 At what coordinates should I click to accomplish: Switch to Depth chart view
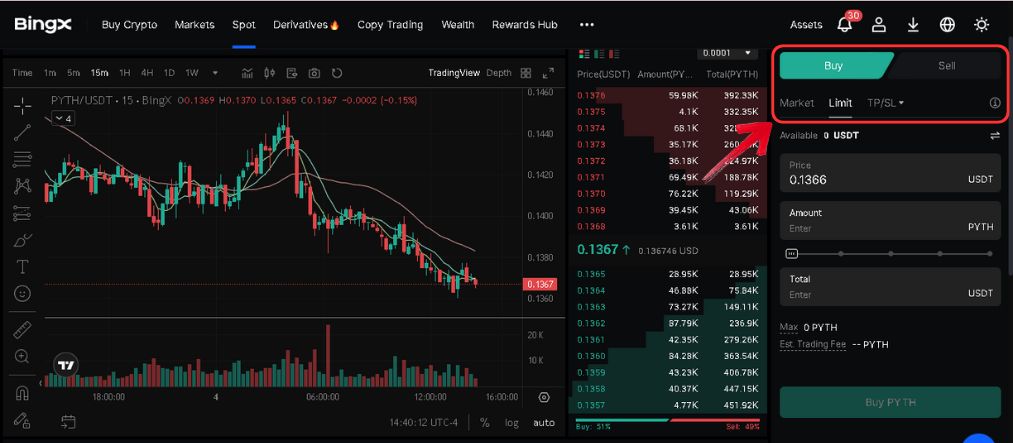[499, 73]
